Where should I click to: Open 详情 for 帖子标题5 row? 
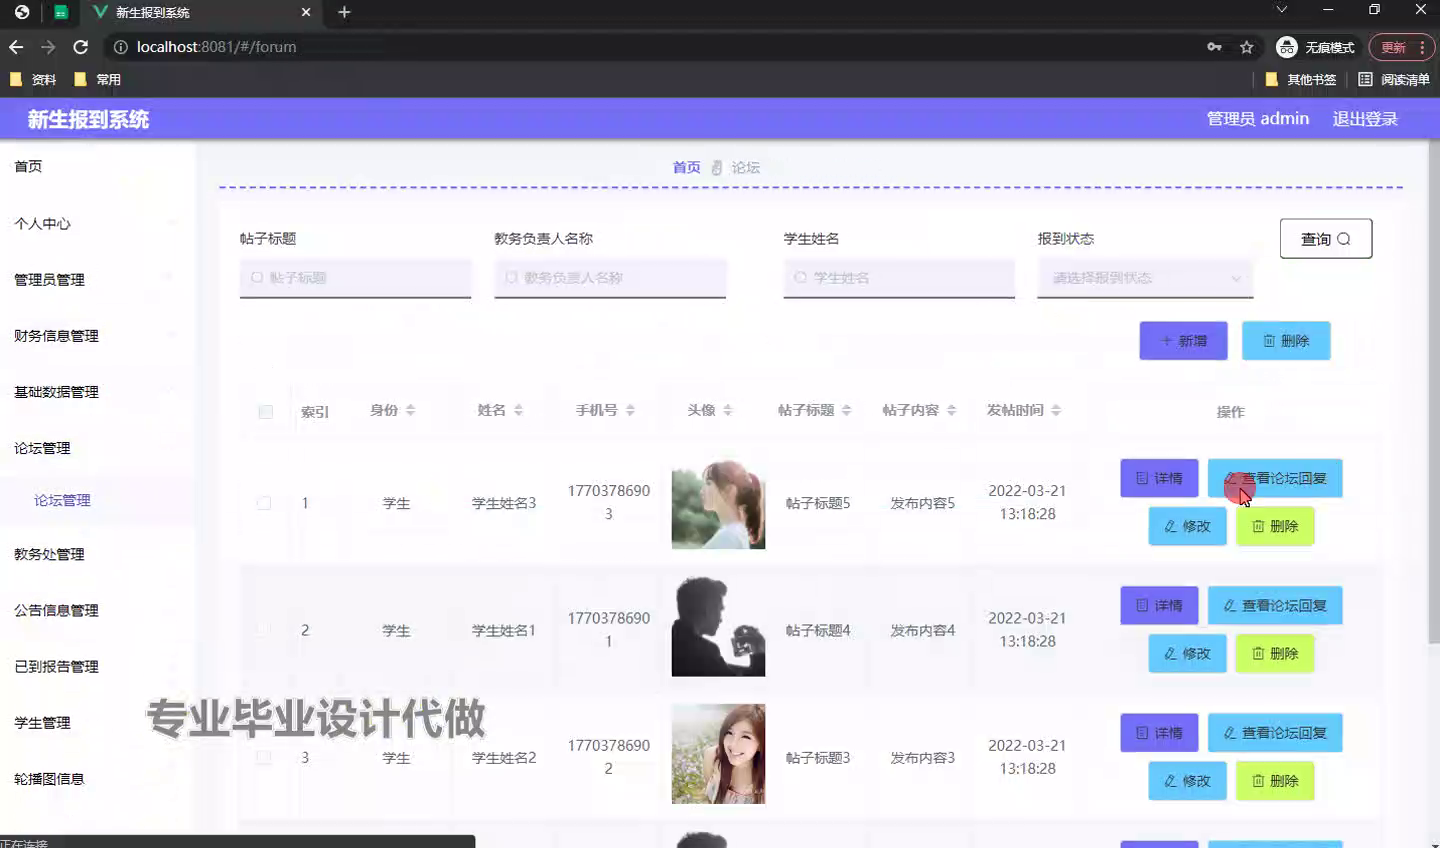[1159, 478]
